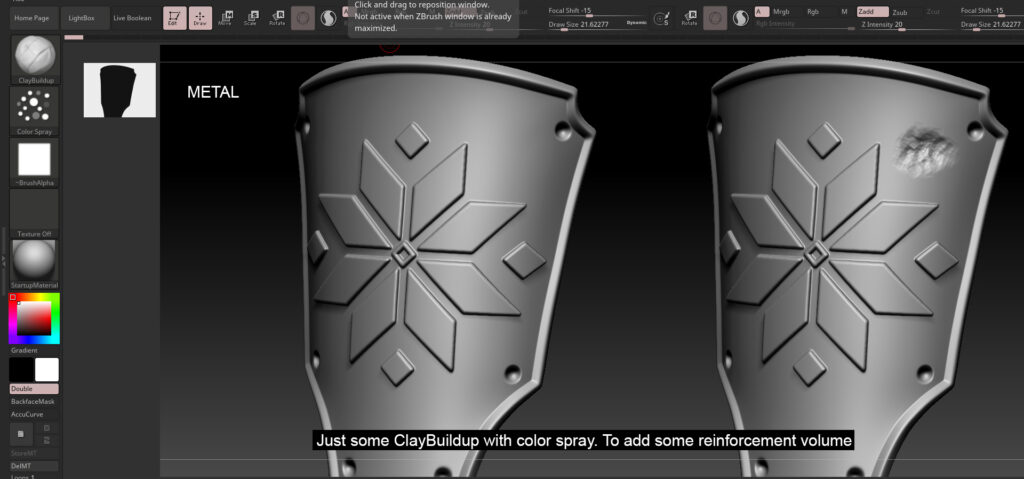Screen dimensions: 1024x479
Task: Open the StartupMaterial sphere selector
Action: [x=35, y=265]
